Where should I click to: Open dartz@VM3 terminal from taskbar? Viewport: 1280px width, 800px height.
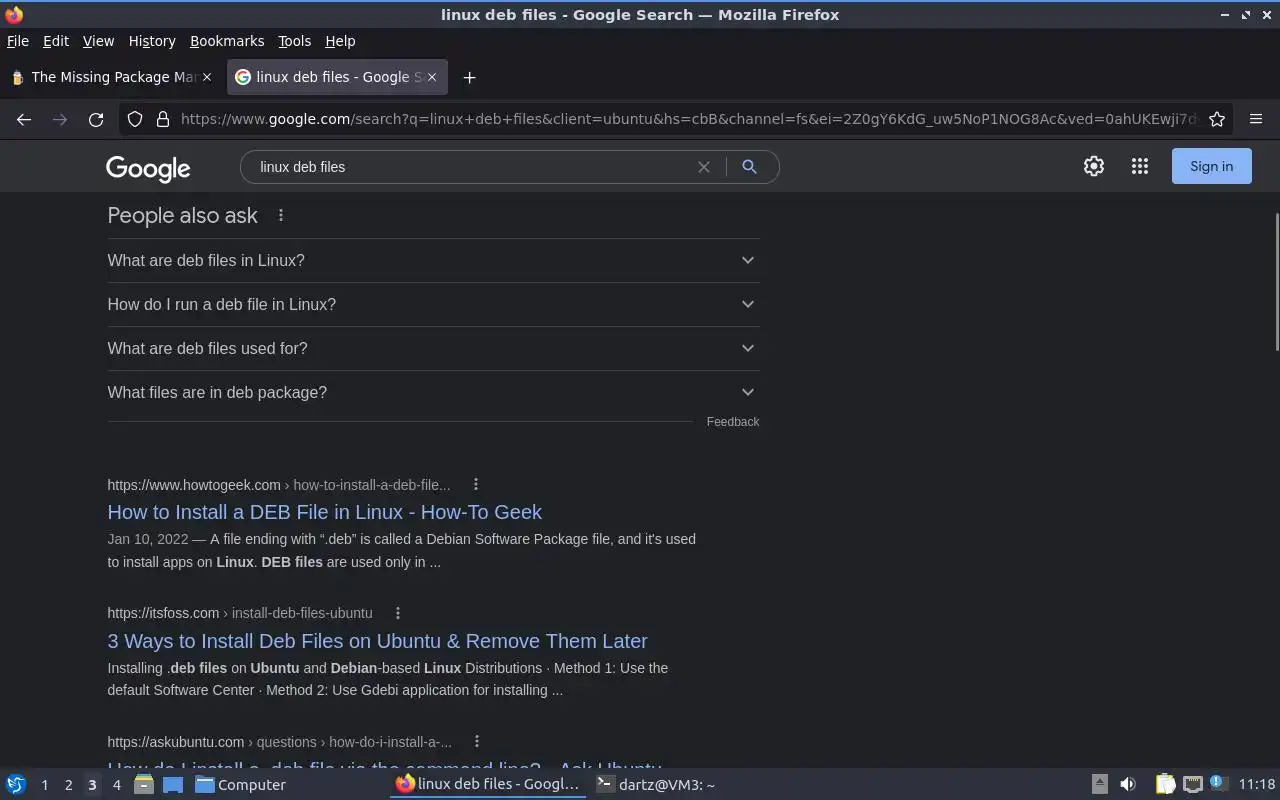(x=655, y=785)
